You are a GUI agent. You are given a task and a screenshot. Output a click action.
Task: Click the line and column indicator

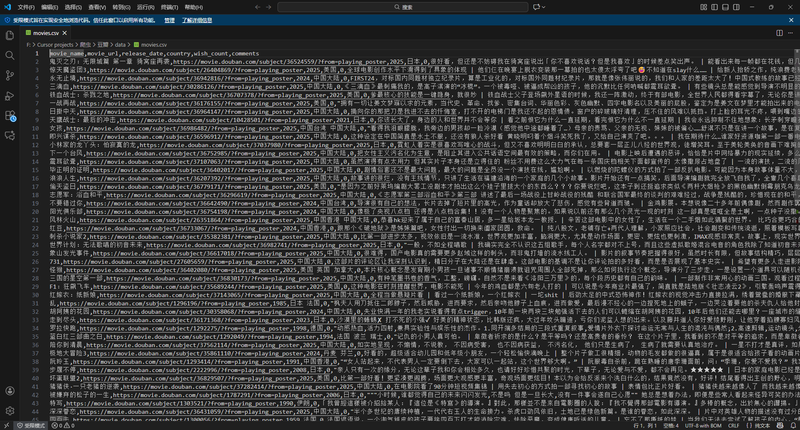[x=646, y=425]
